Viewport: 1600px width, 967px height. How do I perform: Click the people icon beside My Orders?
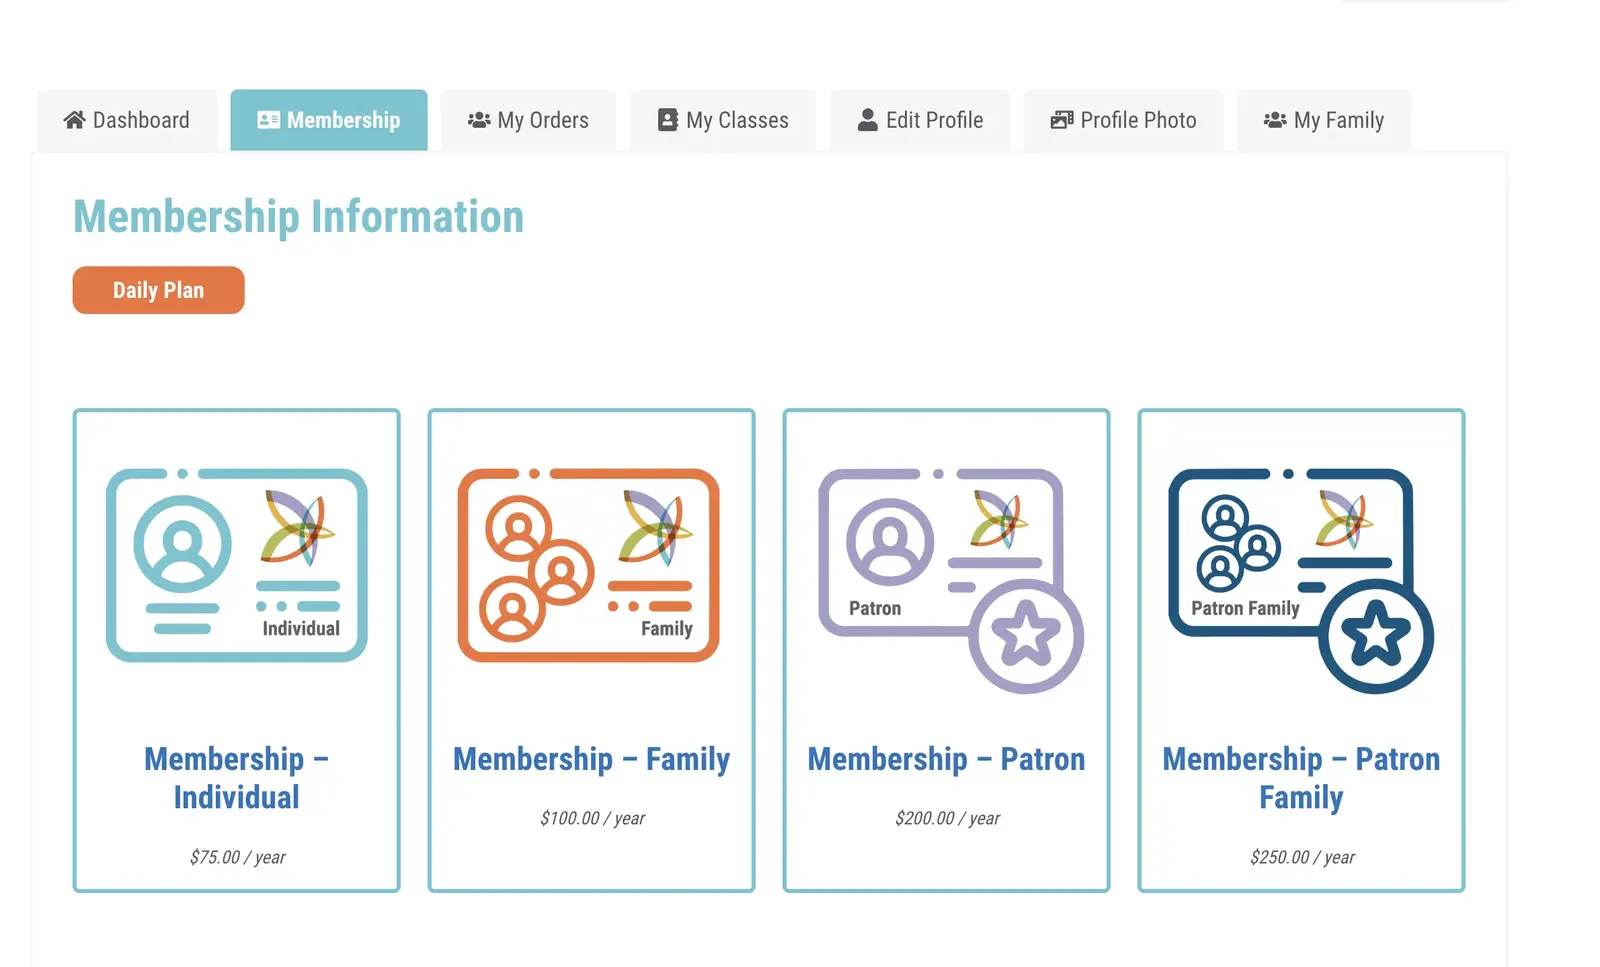479,120
